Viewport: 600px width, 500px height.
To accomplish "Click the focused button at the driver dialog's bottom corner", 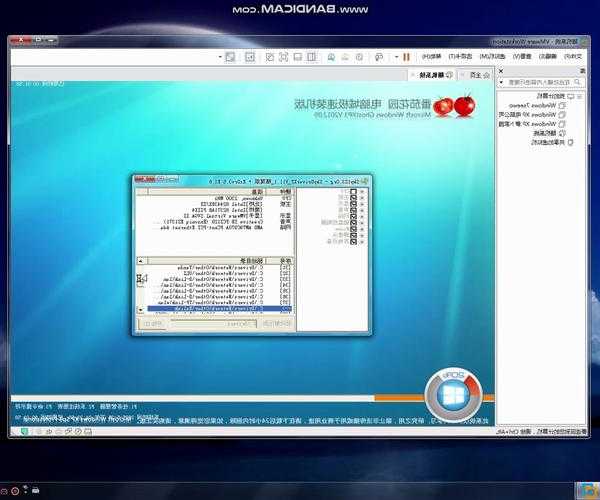I will (x=152, y=324).
